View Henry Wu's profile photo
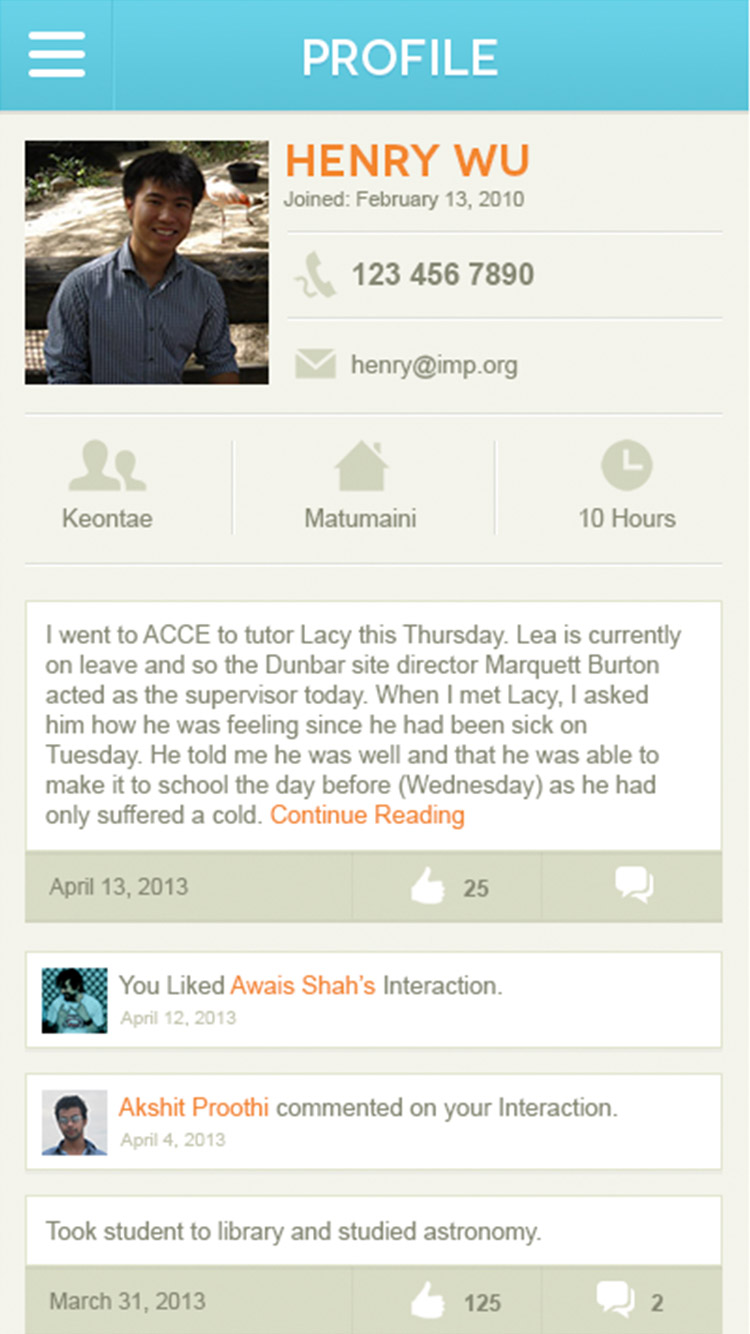 click(x=147, y=262)
